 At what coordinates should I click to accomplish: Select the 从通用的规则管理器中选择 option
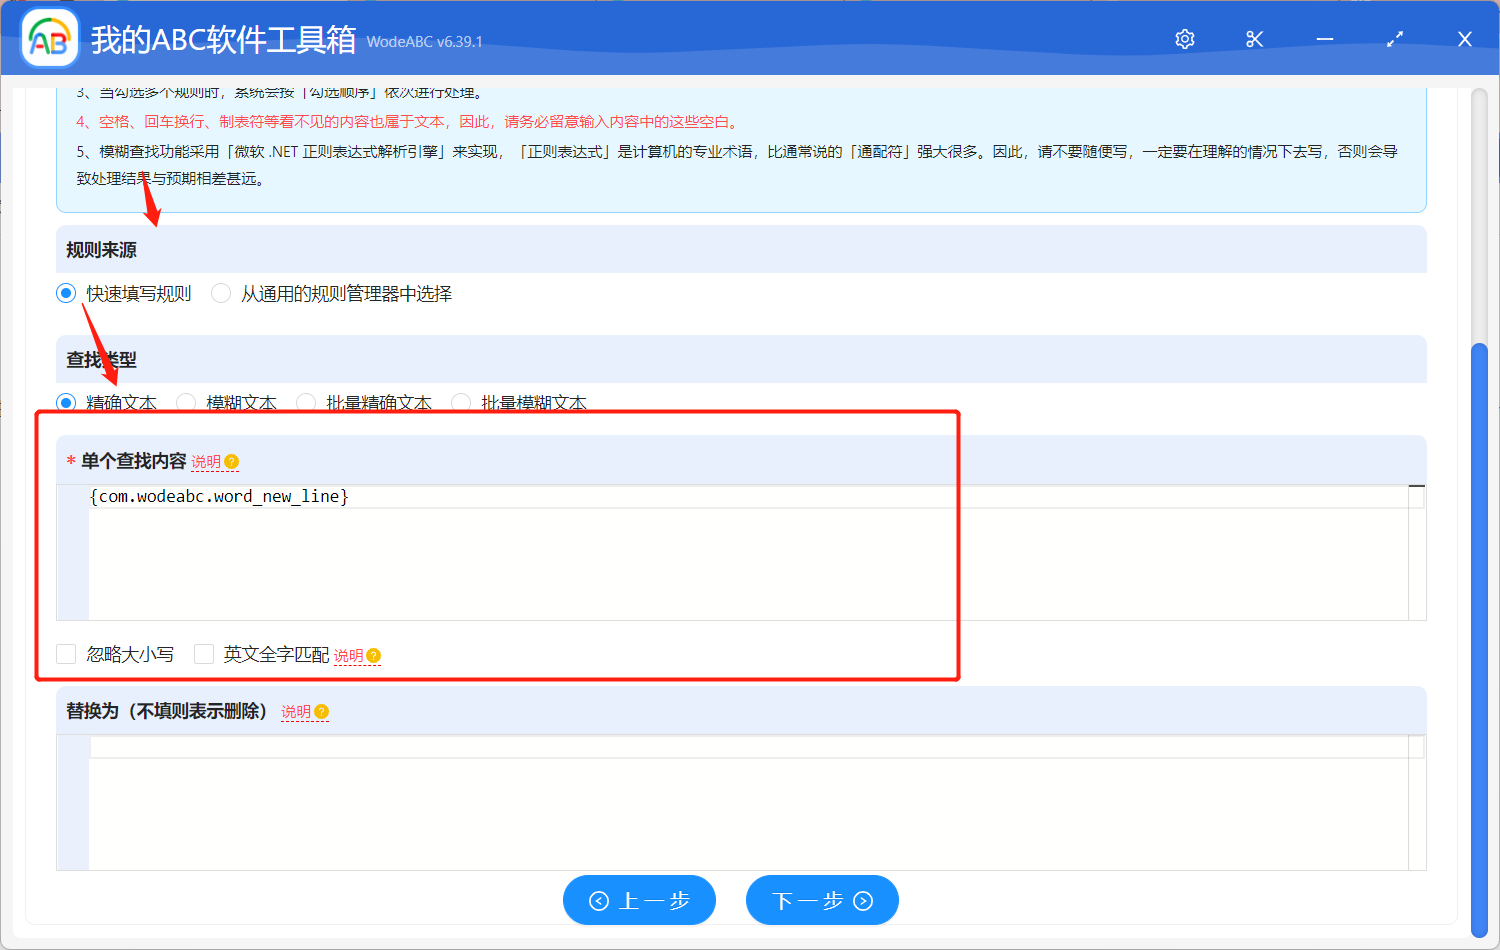tap(220, 293)
